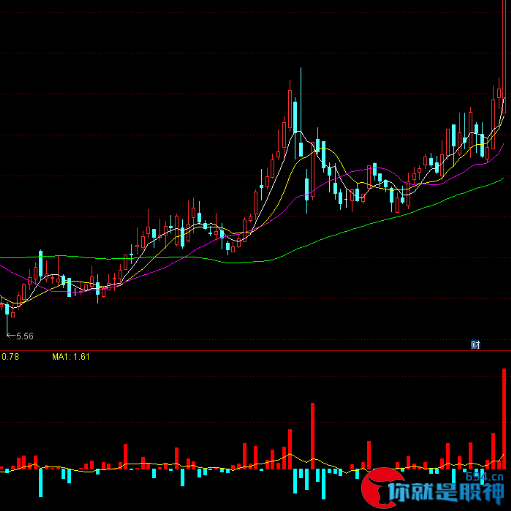Select the final tall red limit-up candlestick
Screen dimensions: 511x511
(x=504, y=57)
